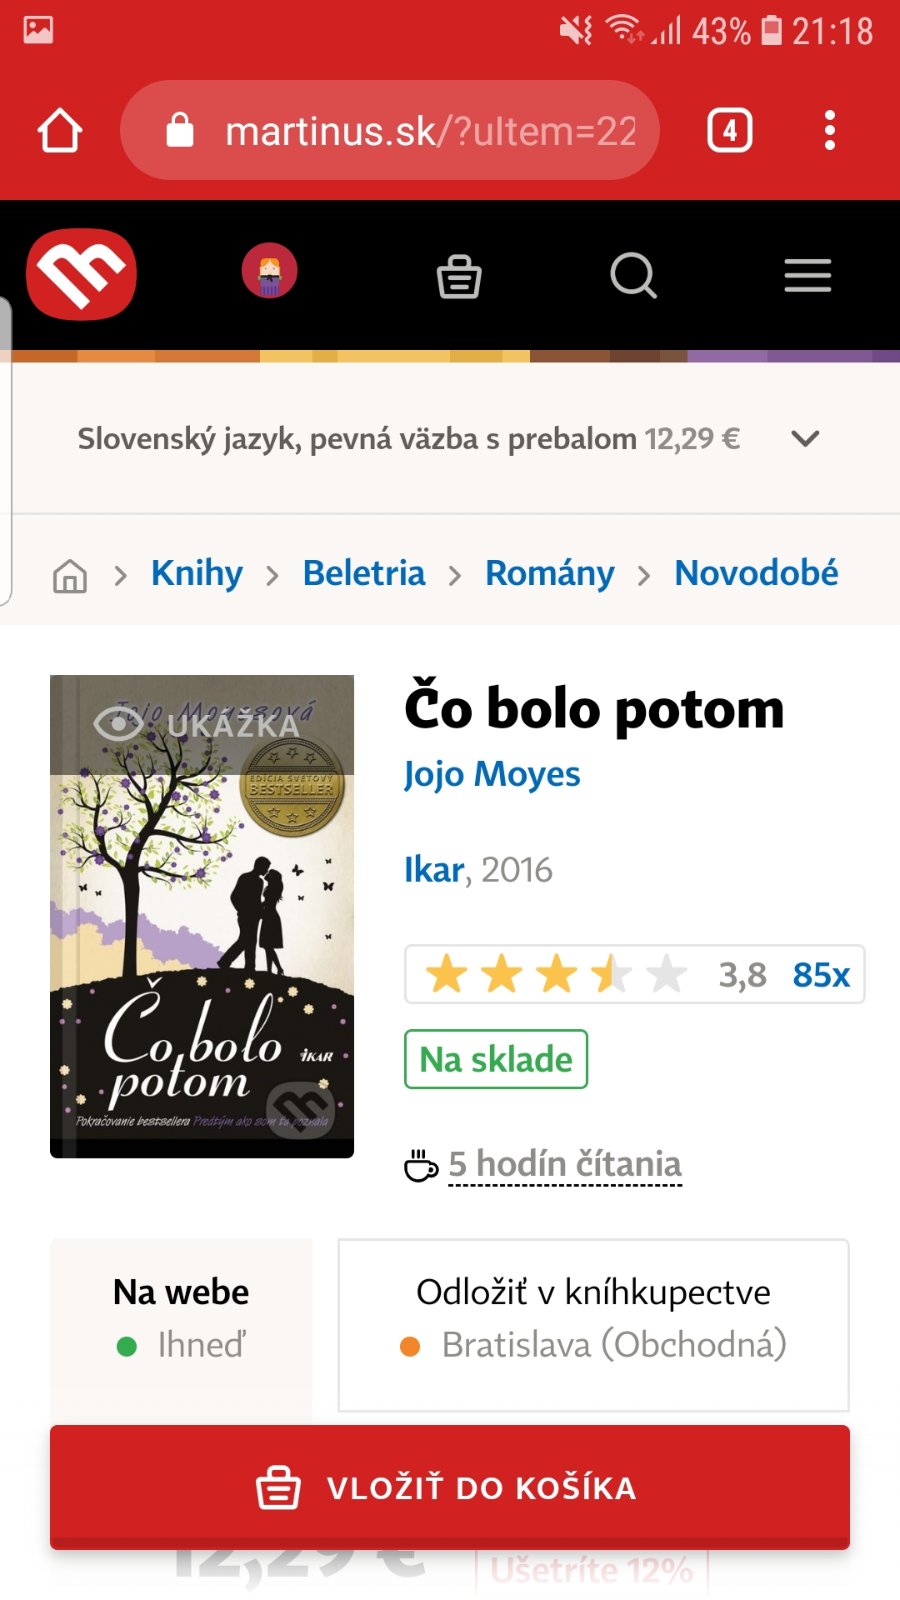Select Odložiť v kníhkupectve option

tap(593, 1326)
